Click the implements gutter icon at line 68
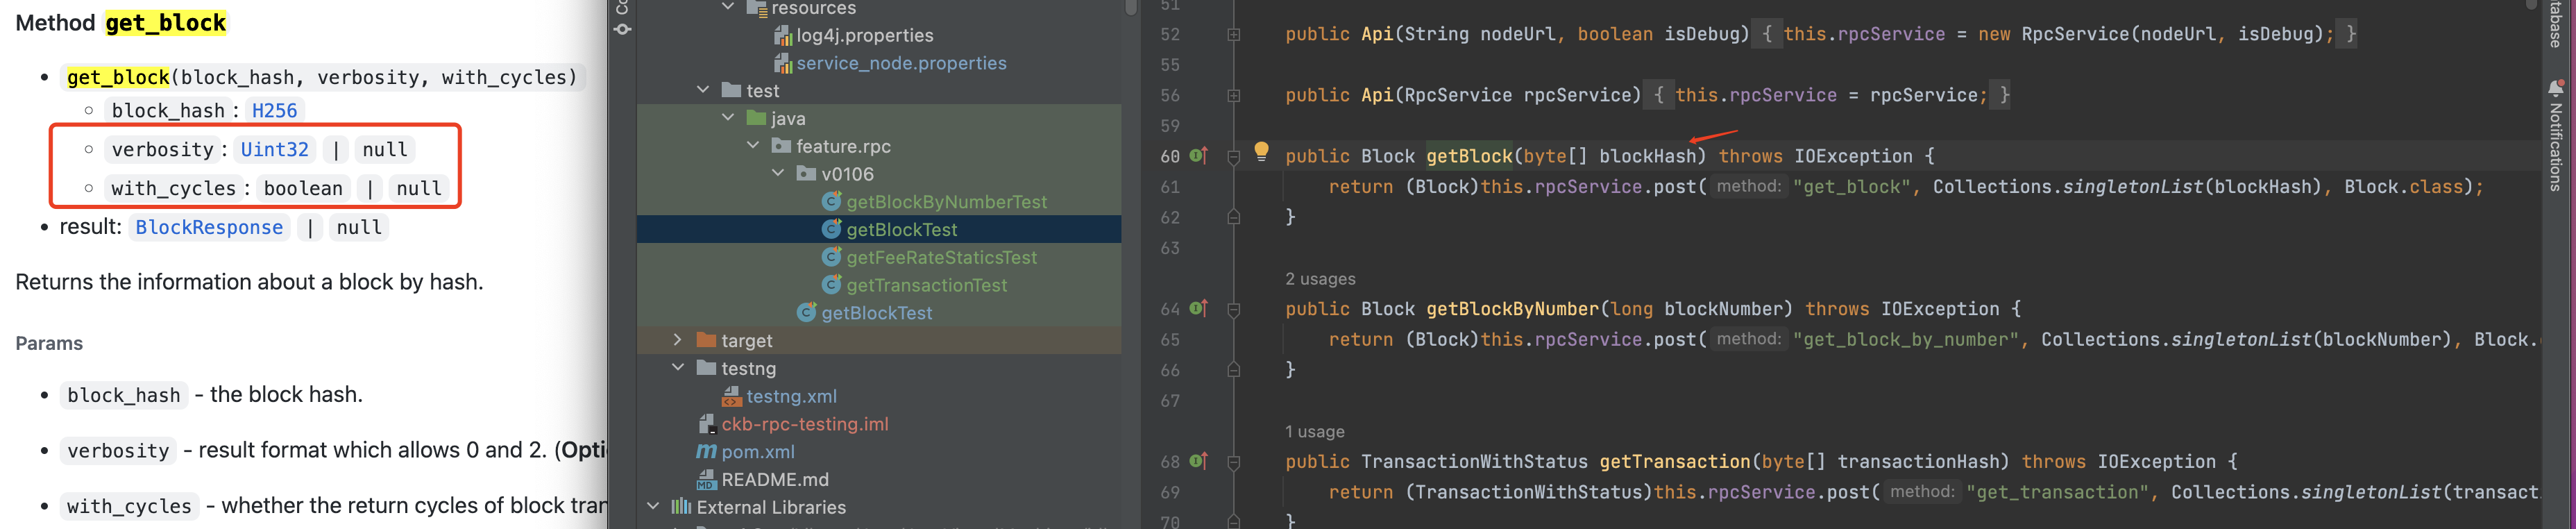The height and width of the screenshot is (529, 2576). click(1198, 461)
